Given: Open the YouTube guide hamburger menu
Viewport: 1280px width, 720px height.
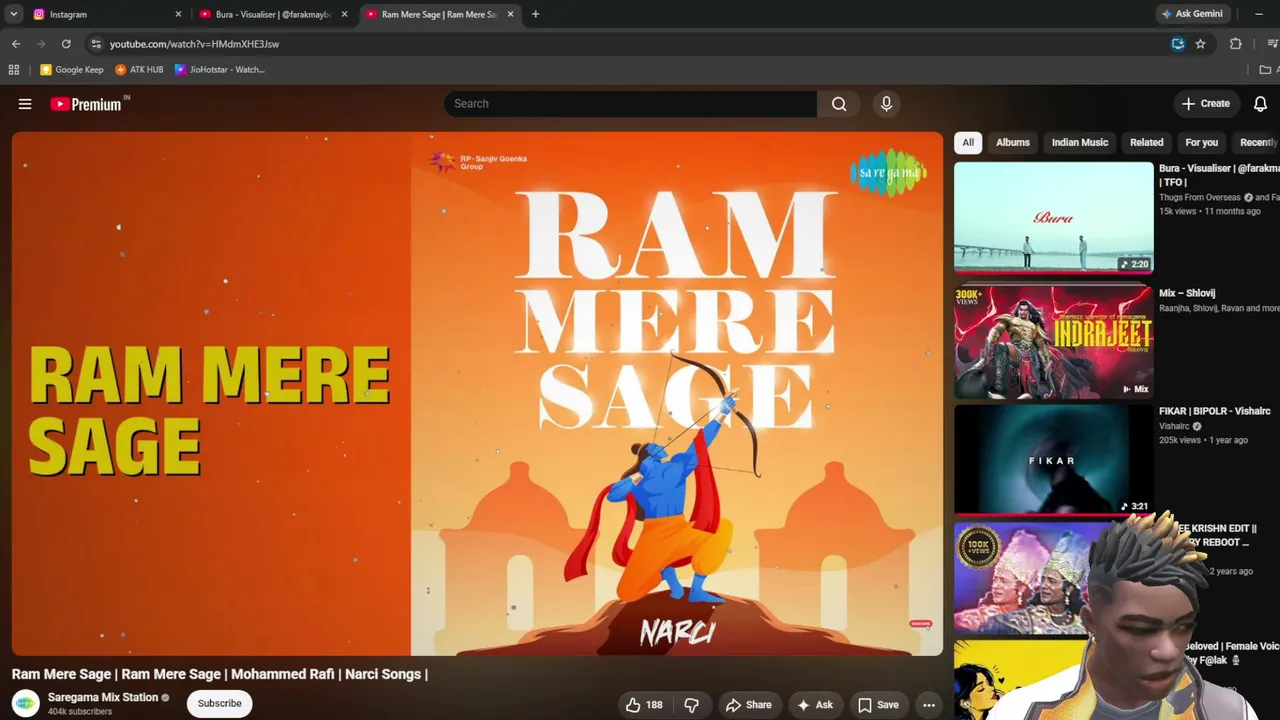Looking at the screenshot, I should (25, 104).
